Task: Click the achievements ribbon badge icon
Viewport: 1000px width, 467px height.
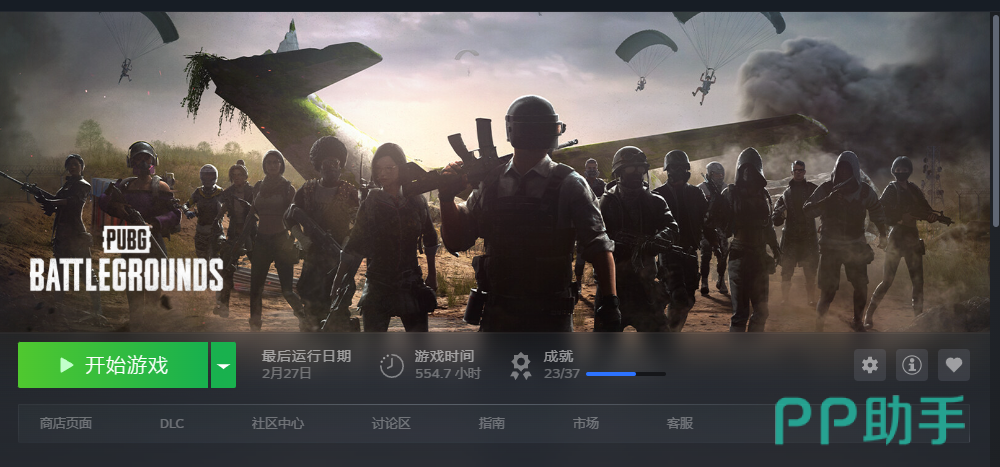Action: click(x=521, y=366)
